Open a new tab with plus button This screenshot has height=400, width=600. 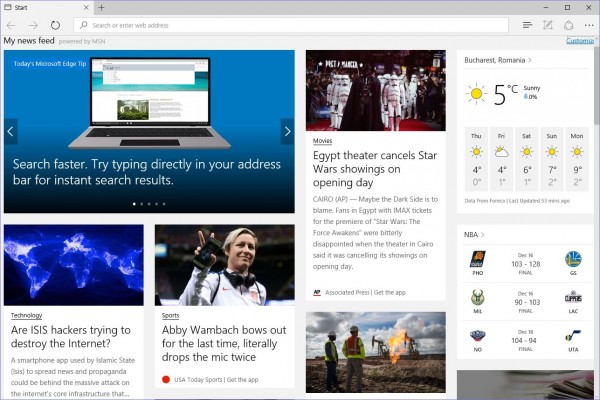click(100, 7)
